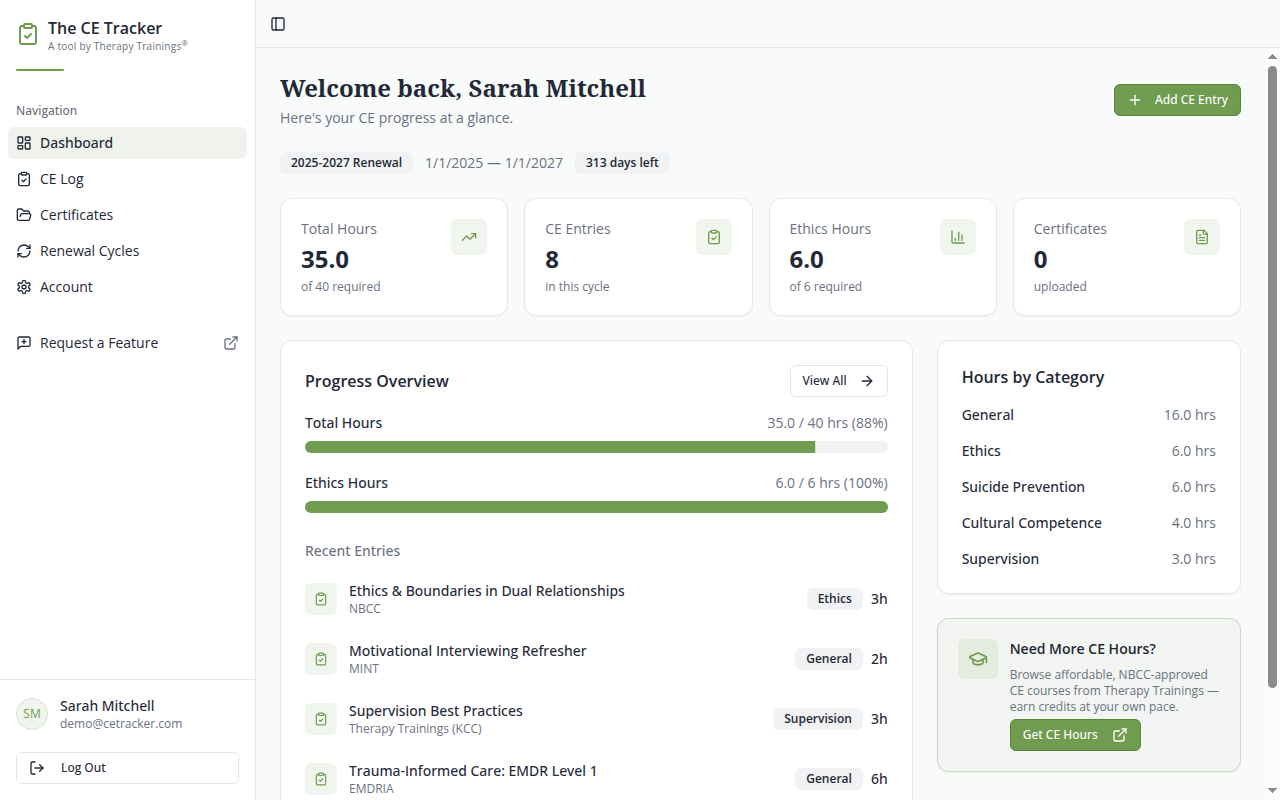Click the graduation cap icon
1280x800 pixels.
tap(978, 659)
